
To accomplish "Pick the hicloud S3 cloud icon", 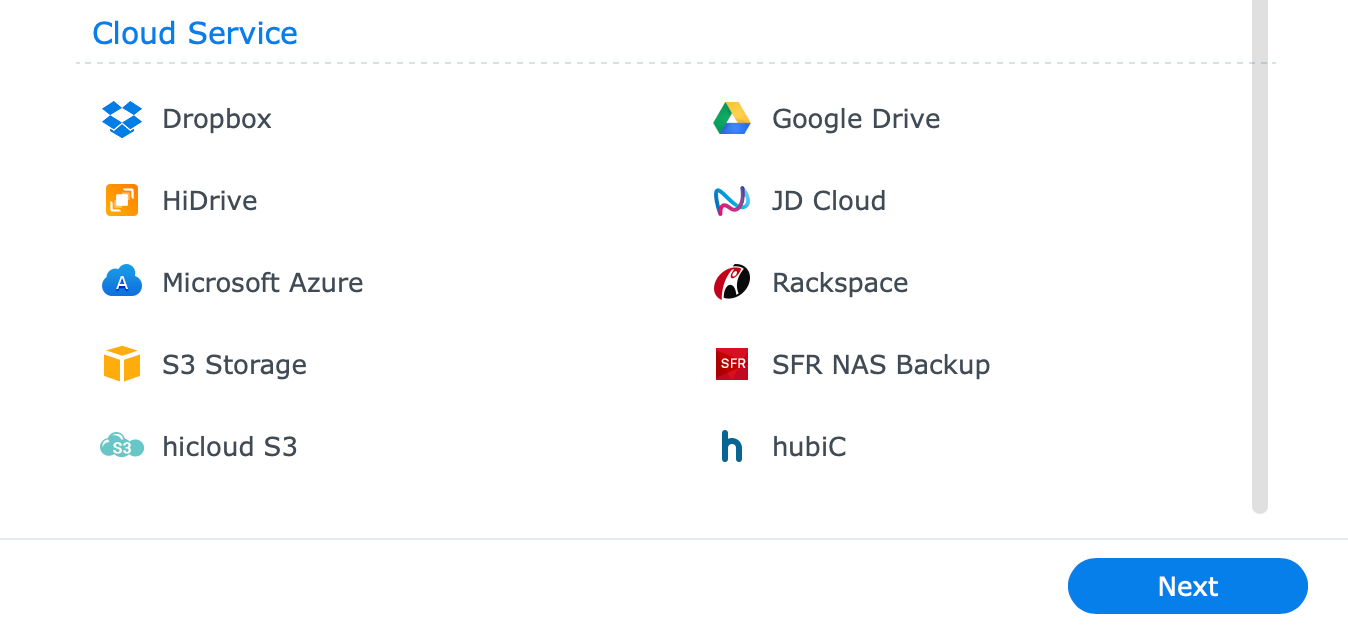I will pos(122,446).
